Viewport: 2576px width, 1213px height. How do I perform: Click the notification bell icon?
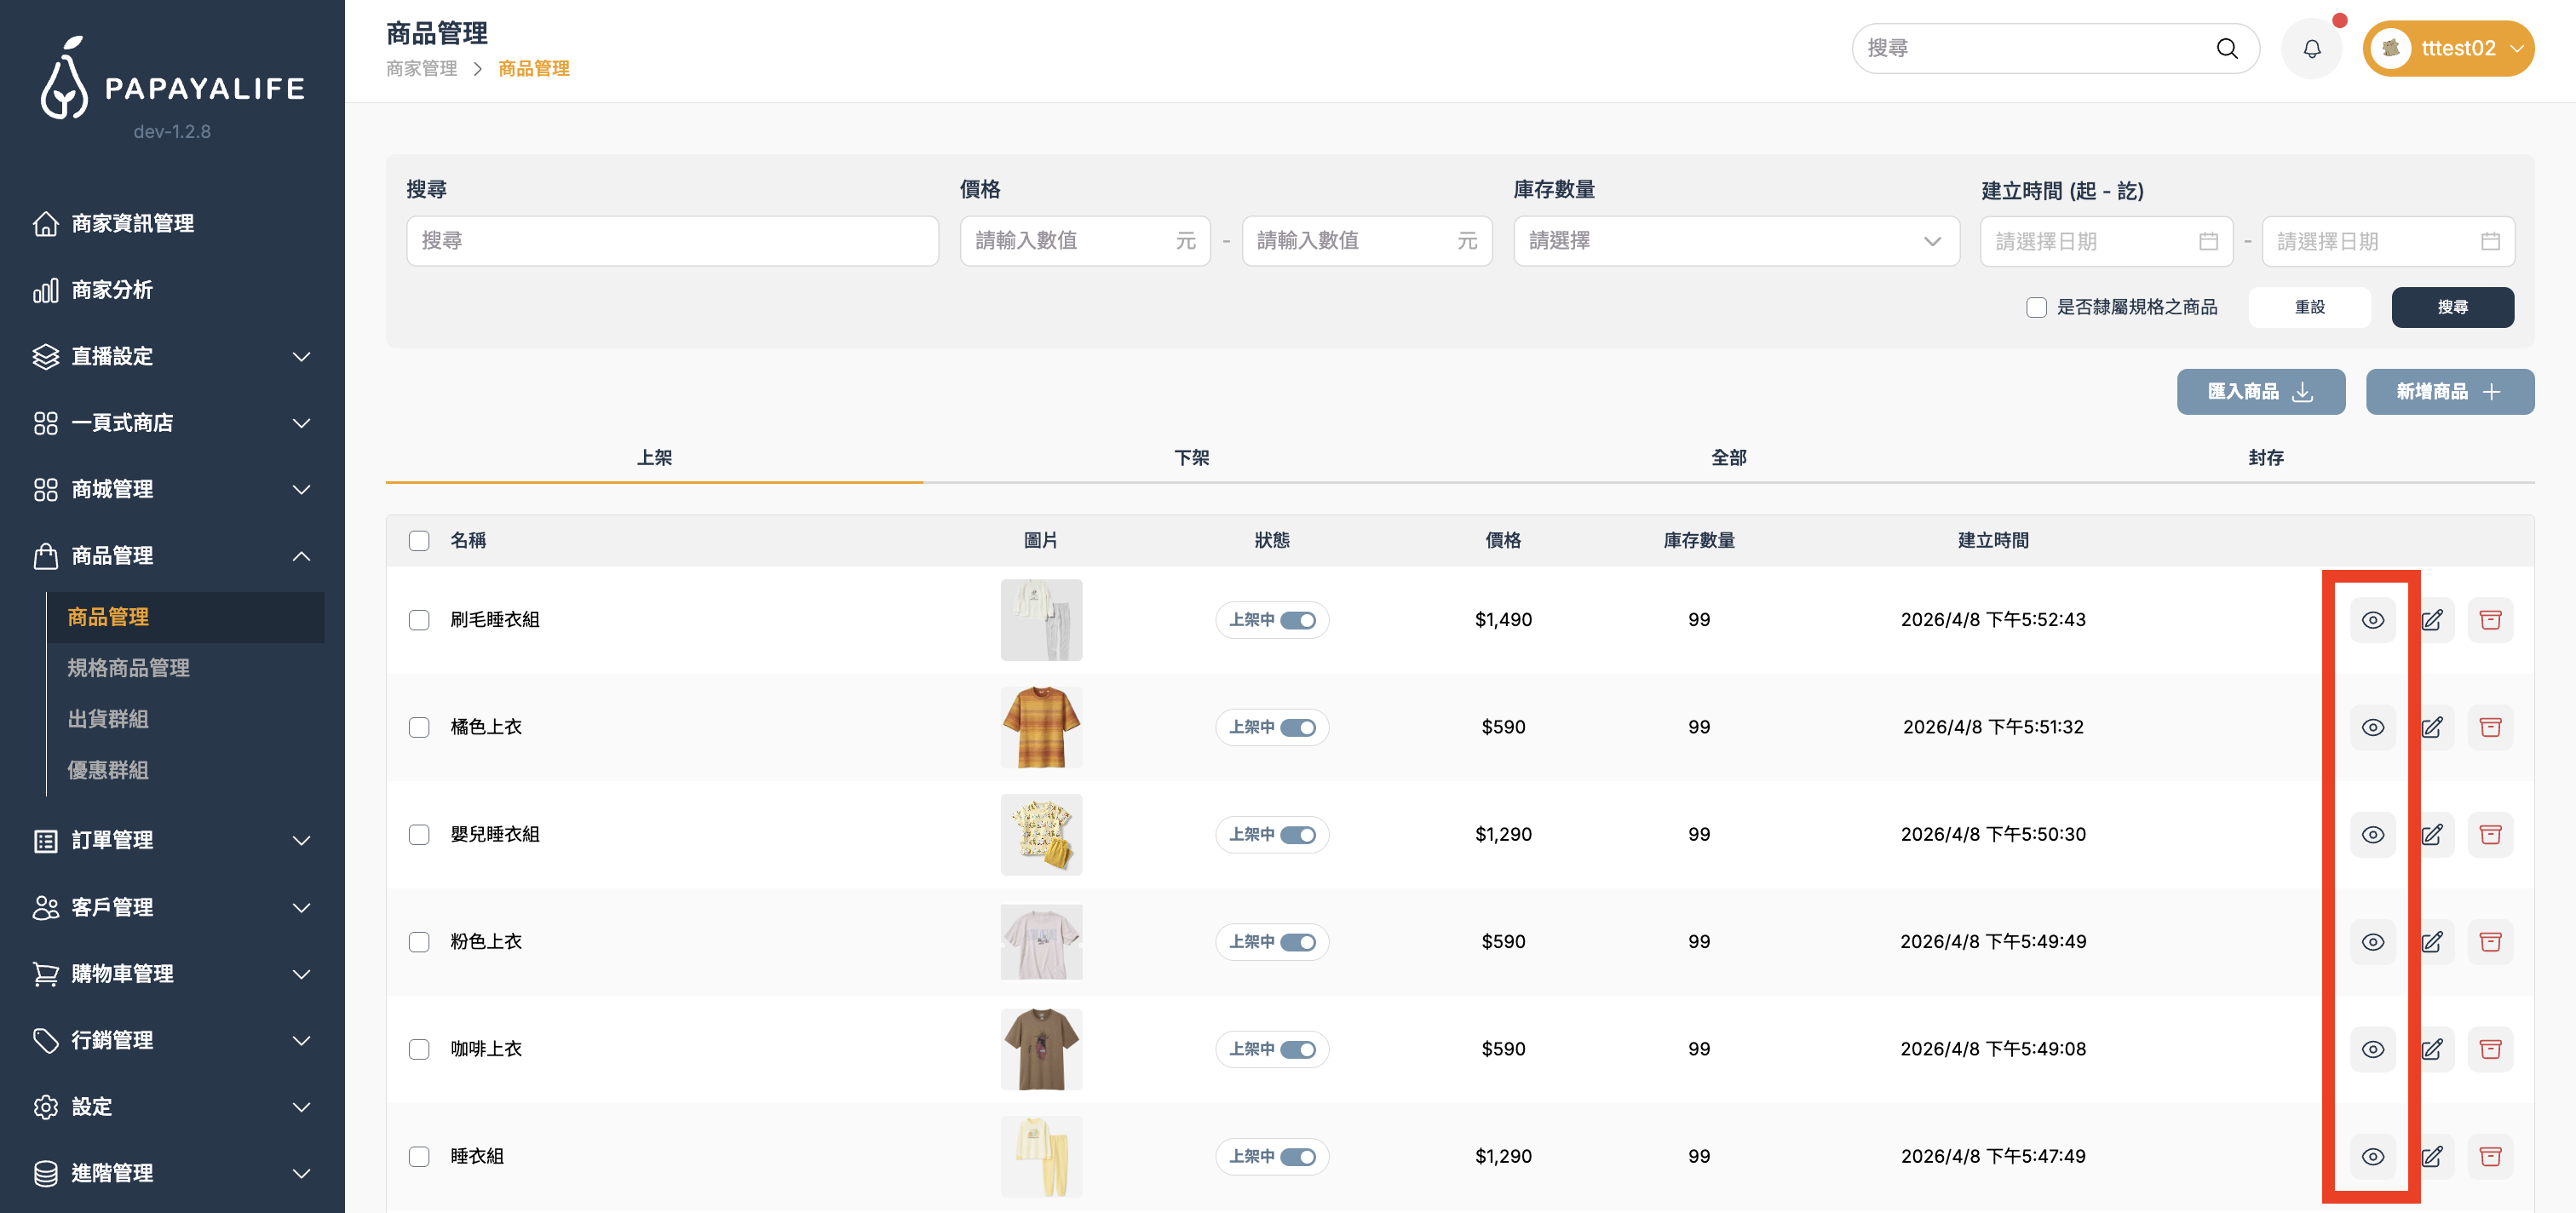pos(2311,49)
